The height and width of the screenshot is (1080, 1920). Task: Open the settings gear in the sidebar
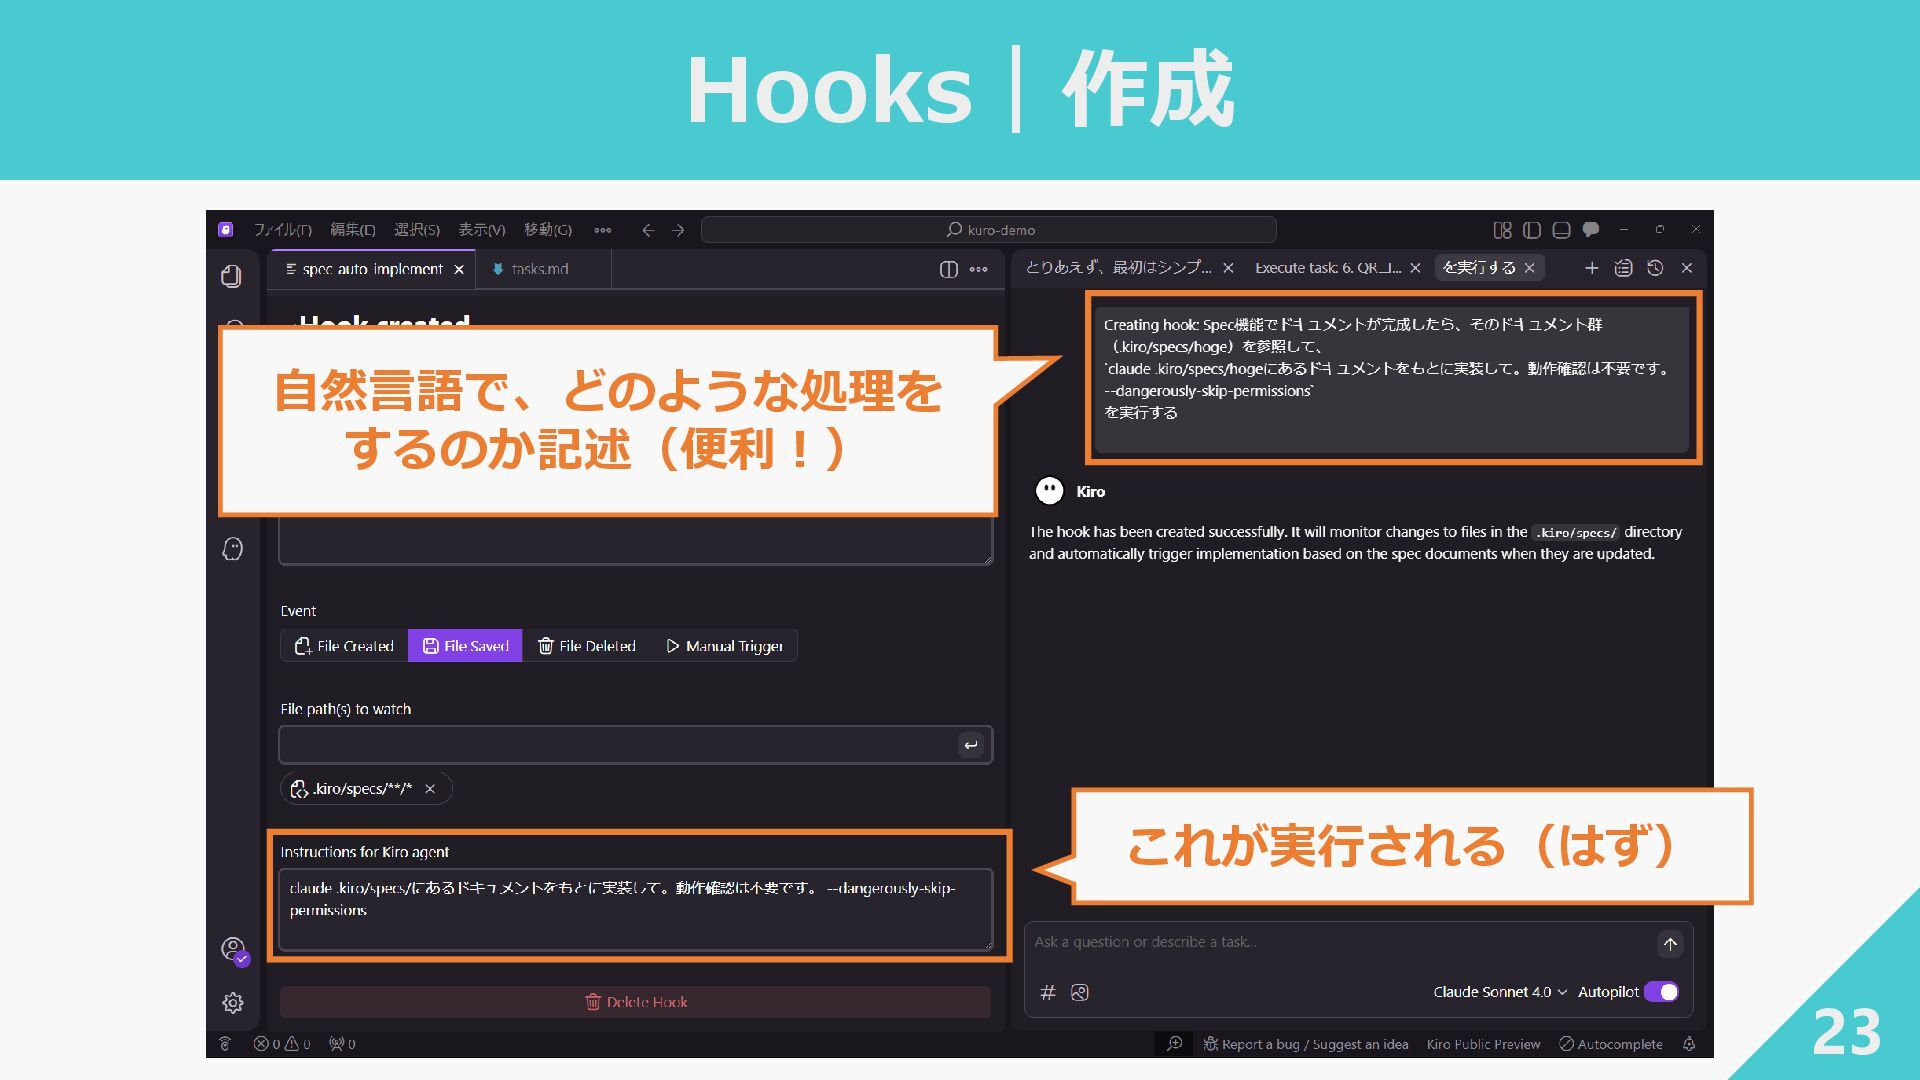point(232,1002)
